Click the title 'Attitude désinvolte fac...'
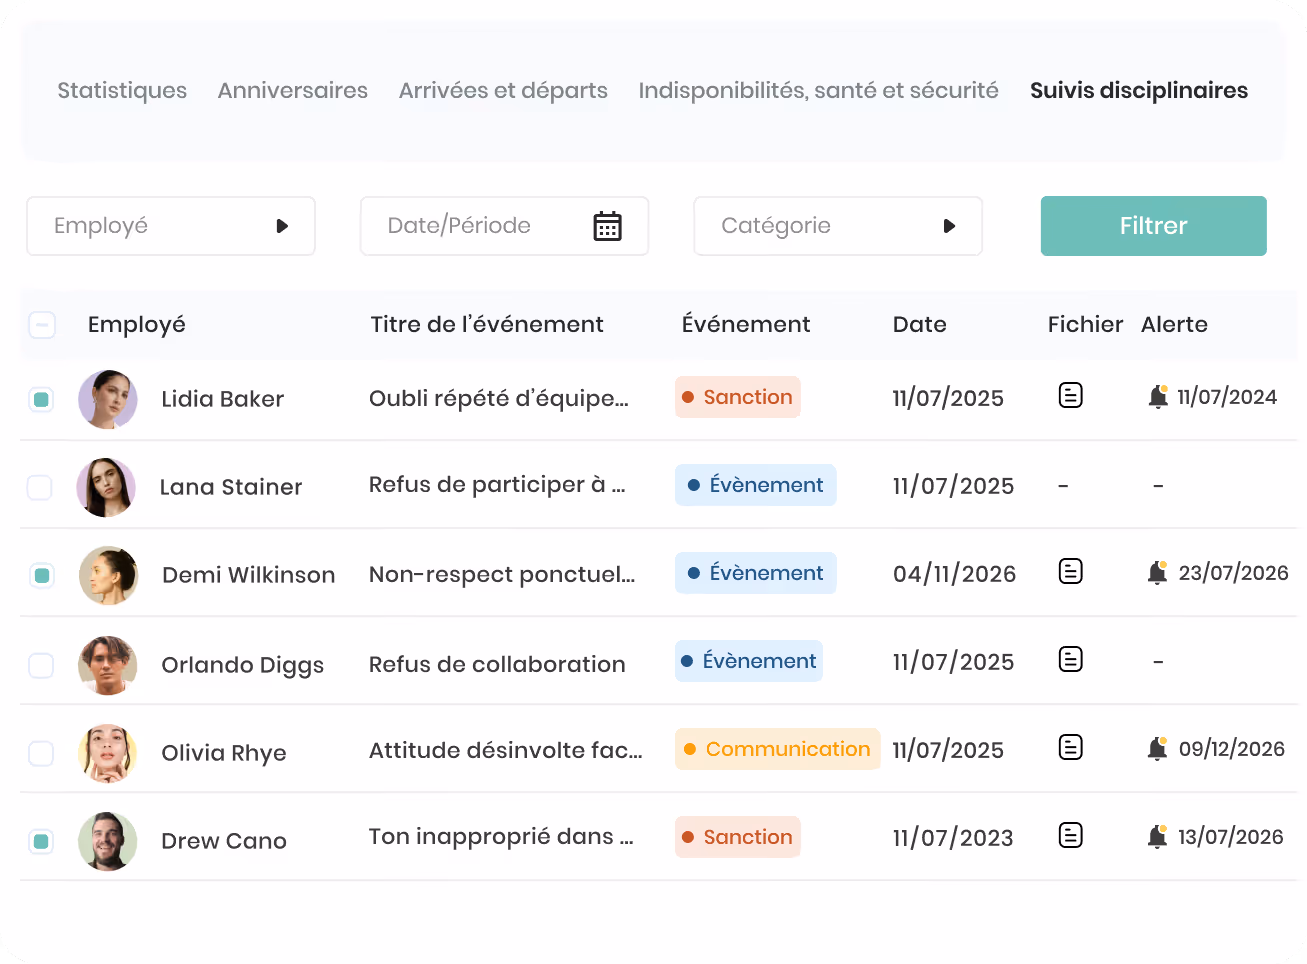This screenshot has height=964, width=1307. pyautogui.click(x=506, y=751)
